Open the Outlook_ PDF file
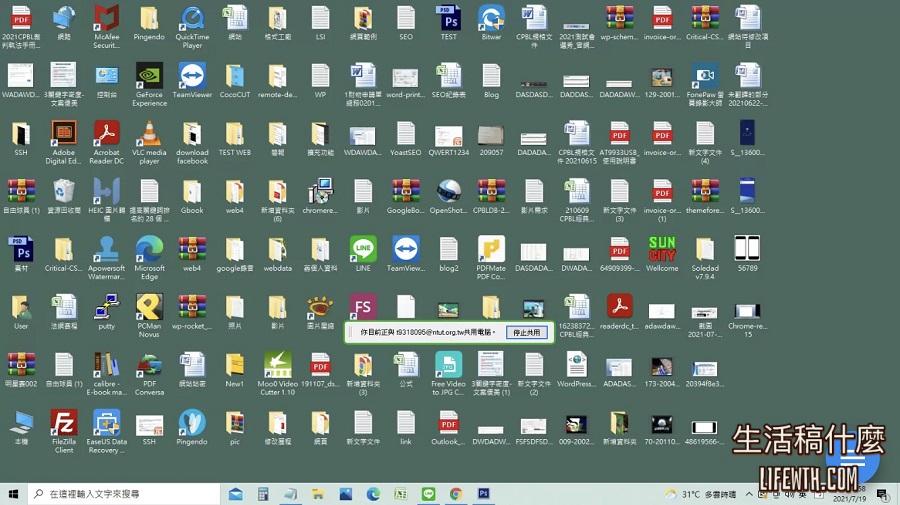 click(449, 428)
